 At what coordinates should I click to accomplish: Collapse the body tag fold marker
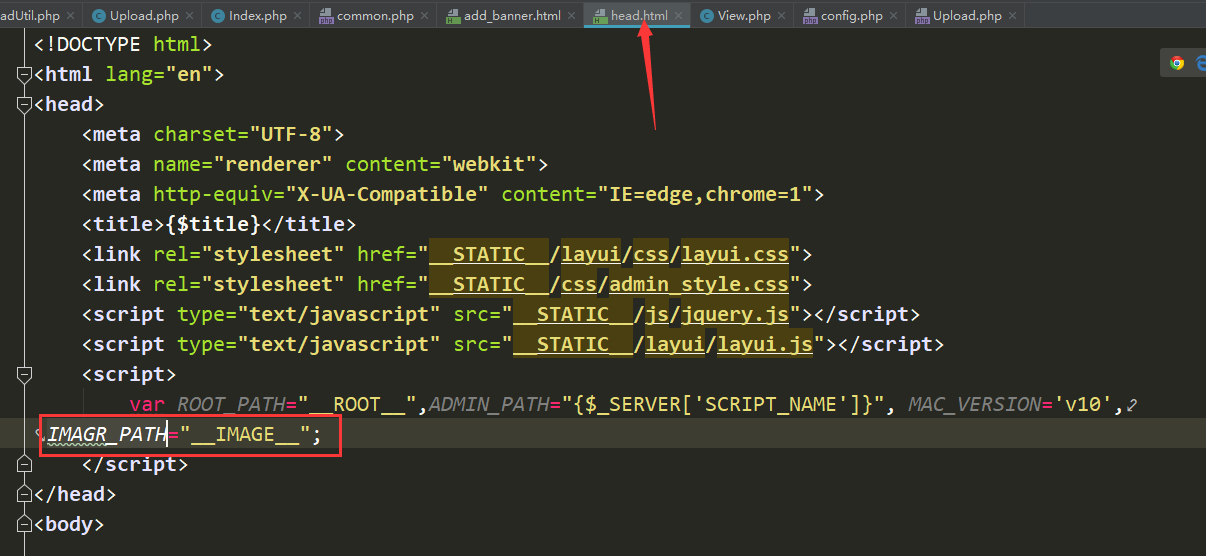[24, 525]
